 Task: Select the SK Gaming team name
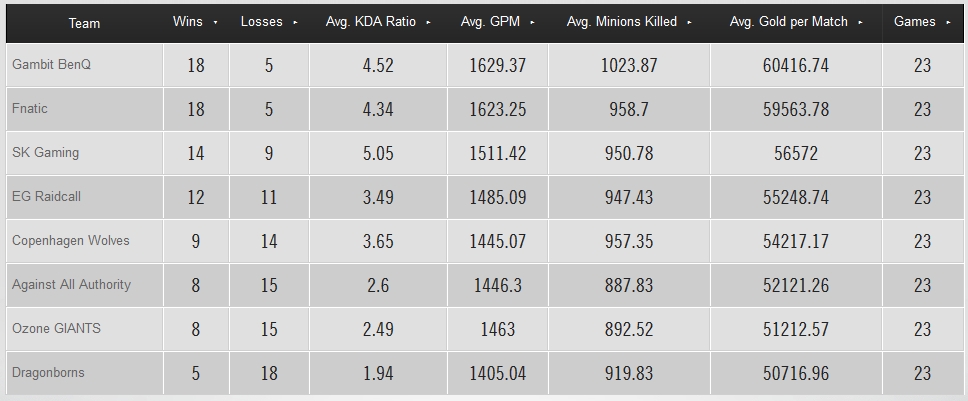pos(45,152)
